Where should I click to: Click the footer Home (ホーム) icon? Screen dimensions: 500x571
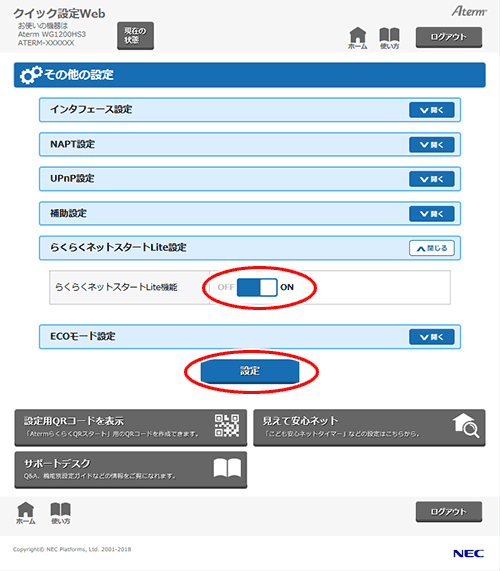(x=25, y=513)
